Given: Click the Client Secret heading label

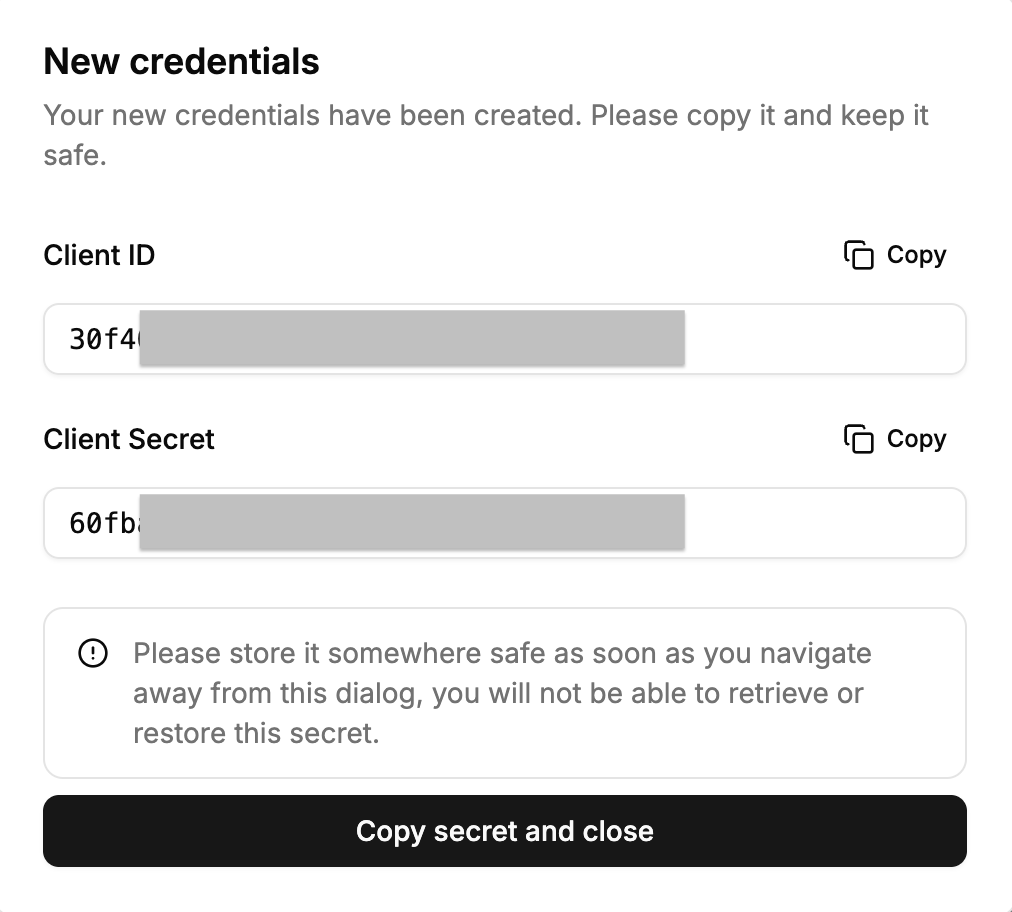Looking at the screenshot, I should (129, 439).
